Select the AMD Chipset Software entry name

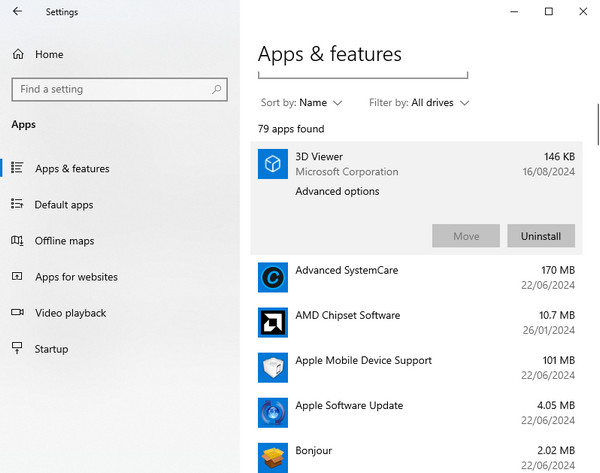(348, 315)
